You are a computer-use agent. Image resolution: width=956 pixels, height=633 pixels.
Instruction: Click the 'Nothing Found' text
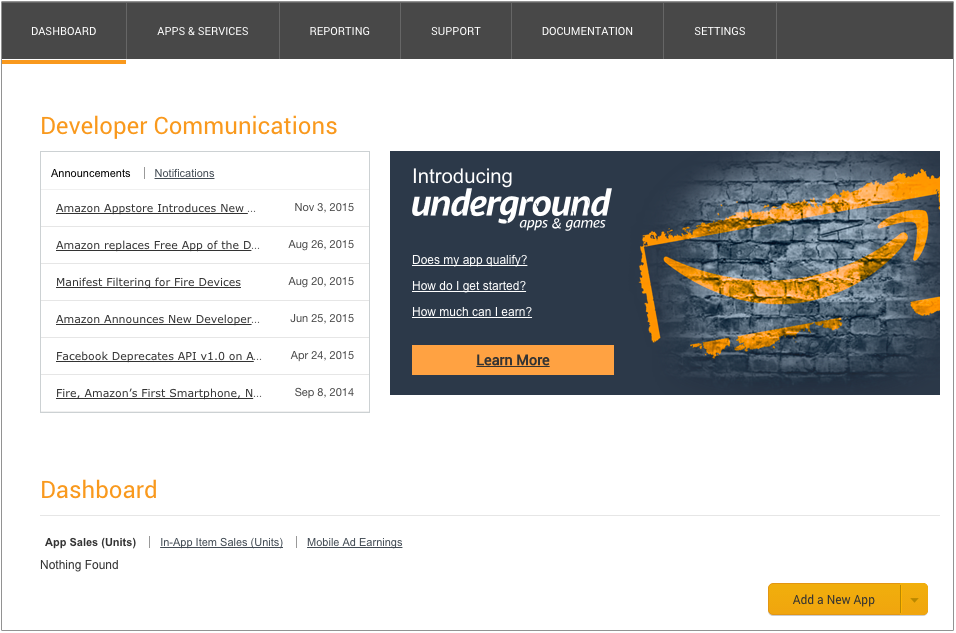(79, 565)
